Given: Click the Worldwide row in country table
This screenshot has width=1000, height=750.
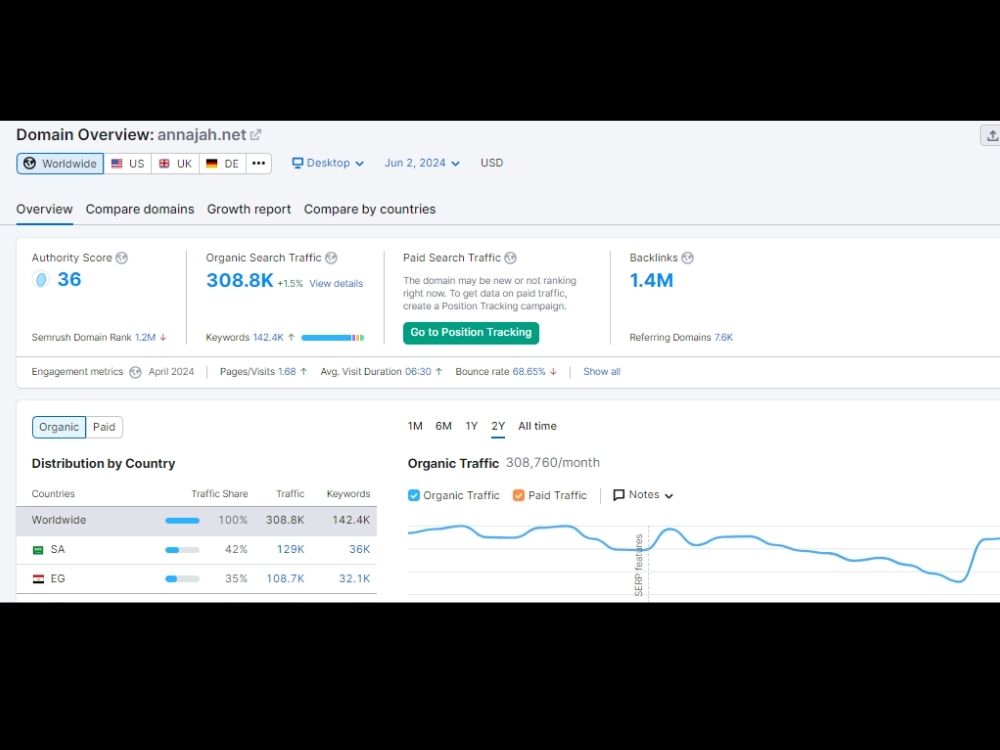Looking at the screenshot, I should 196,520.
